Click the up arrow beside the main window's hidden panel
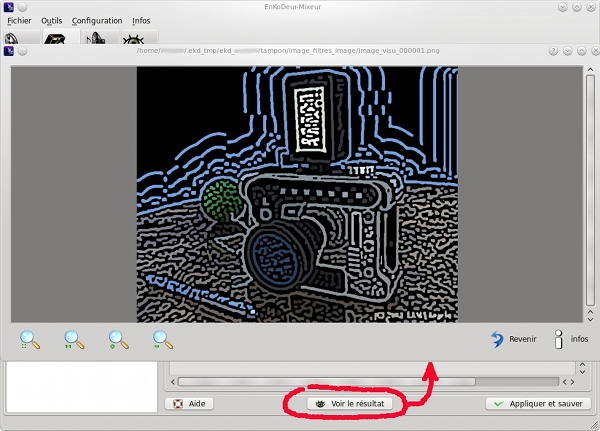Viewport: 600px width, 431px height. [x=582, y=365]
